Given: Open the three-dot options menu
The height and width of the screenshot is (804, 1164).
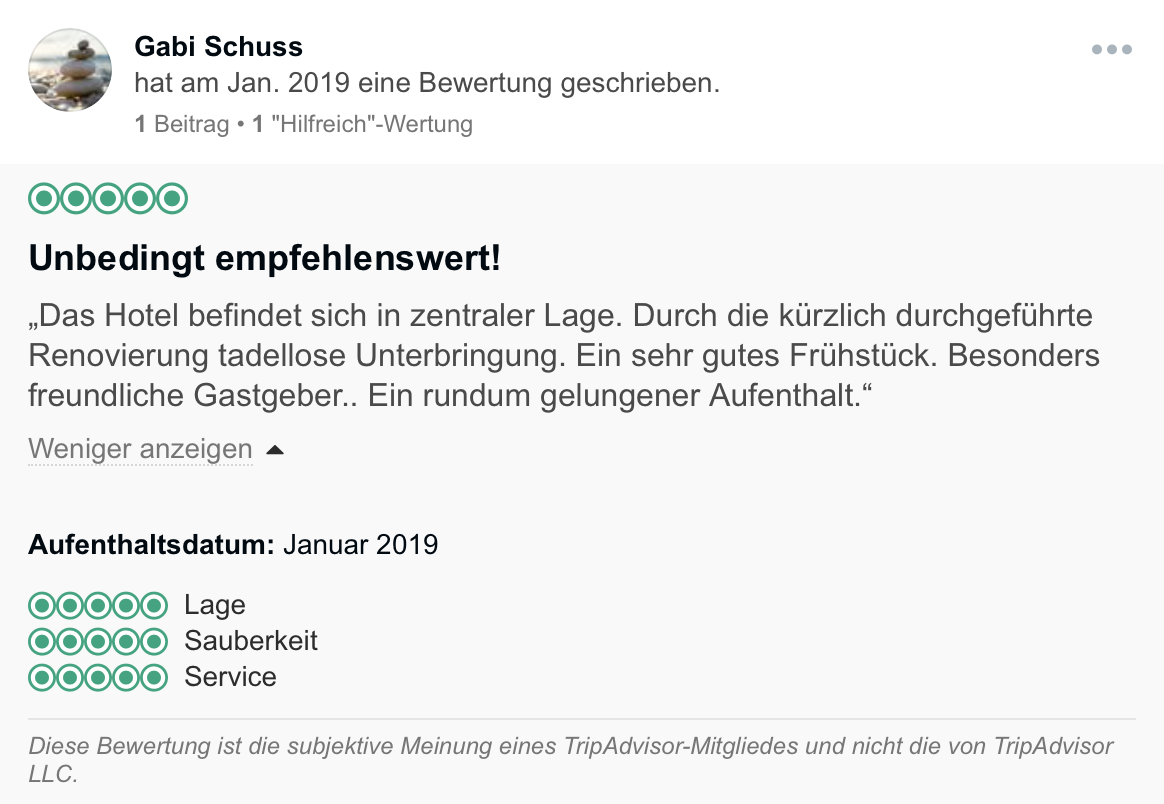Looking at the screenshot, I should coord(1111,49).
